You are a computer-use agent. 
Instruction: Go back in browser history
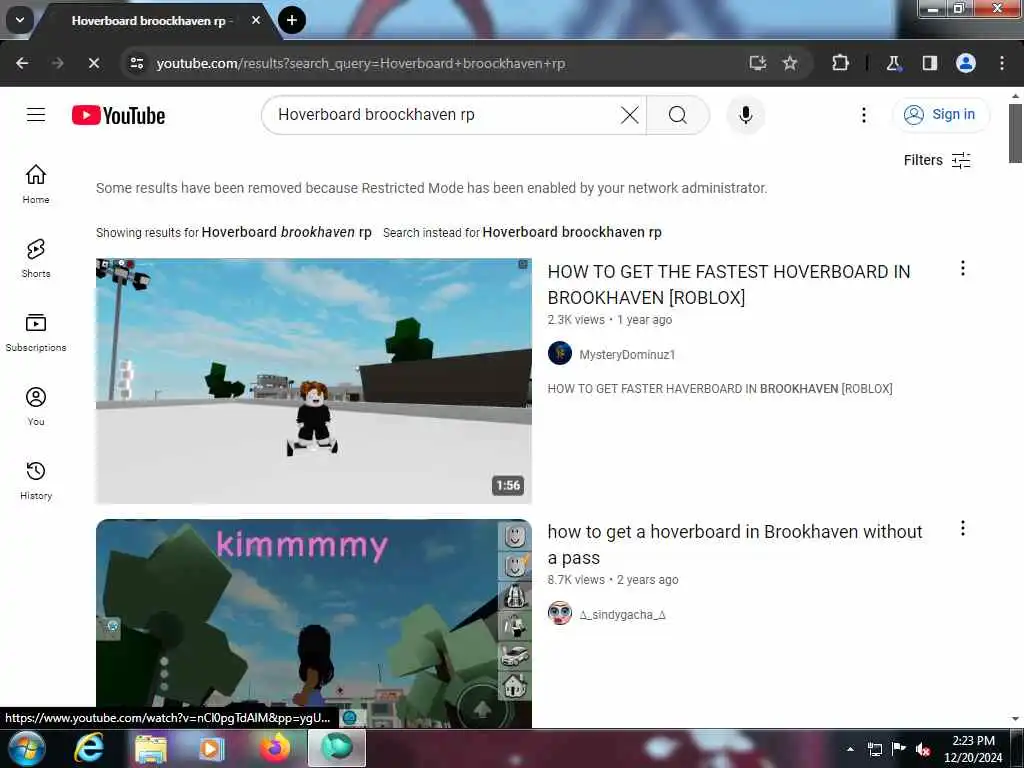pyautogui.click(x=22, y=63)
